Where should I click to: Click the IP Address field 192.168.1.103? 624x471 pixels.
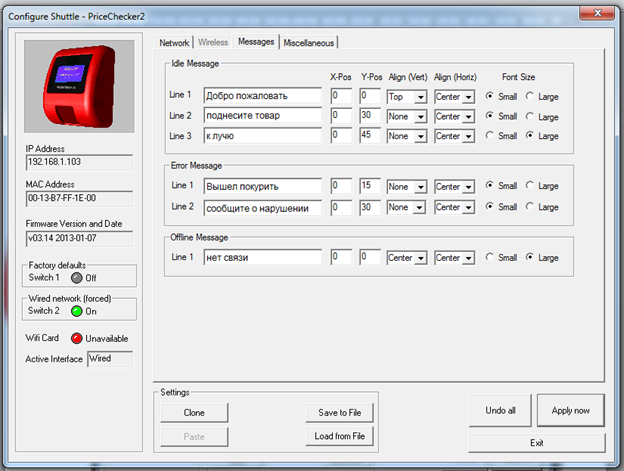coord(79,162)
